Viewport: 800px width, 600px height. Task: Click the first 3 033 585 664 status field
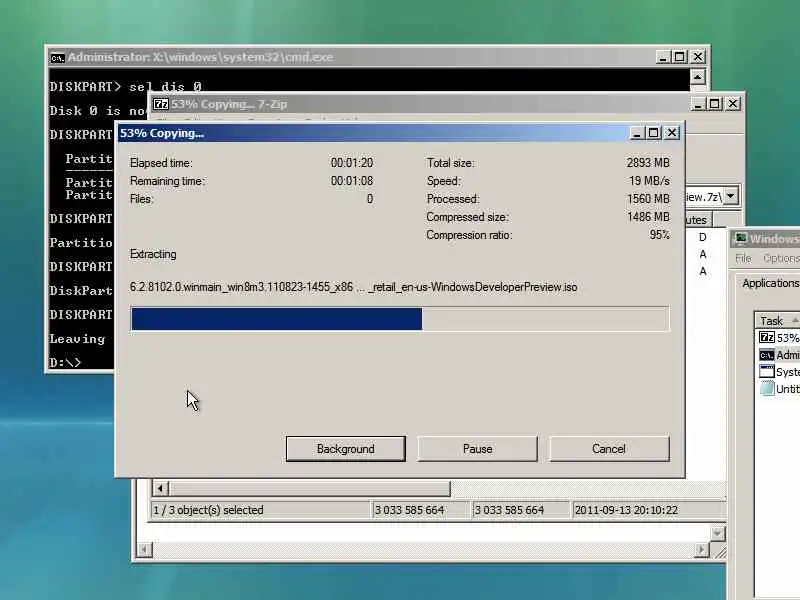coord(420,510)
